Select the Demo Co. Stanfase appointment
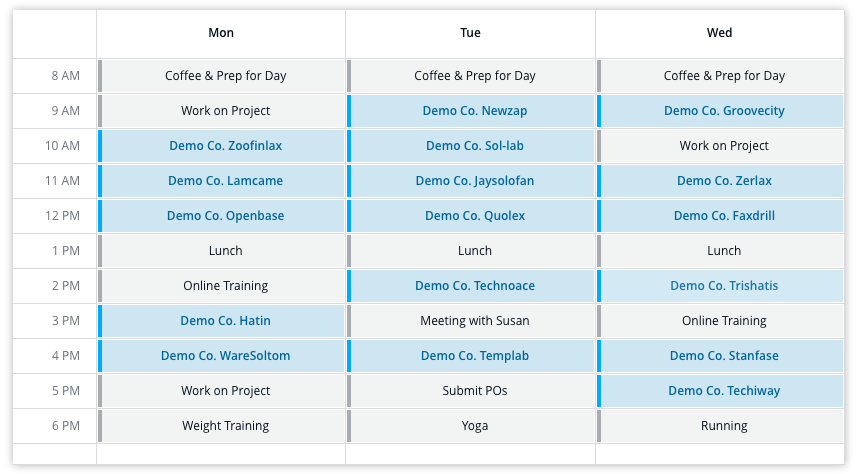The image size is (858, 474). 724,356
